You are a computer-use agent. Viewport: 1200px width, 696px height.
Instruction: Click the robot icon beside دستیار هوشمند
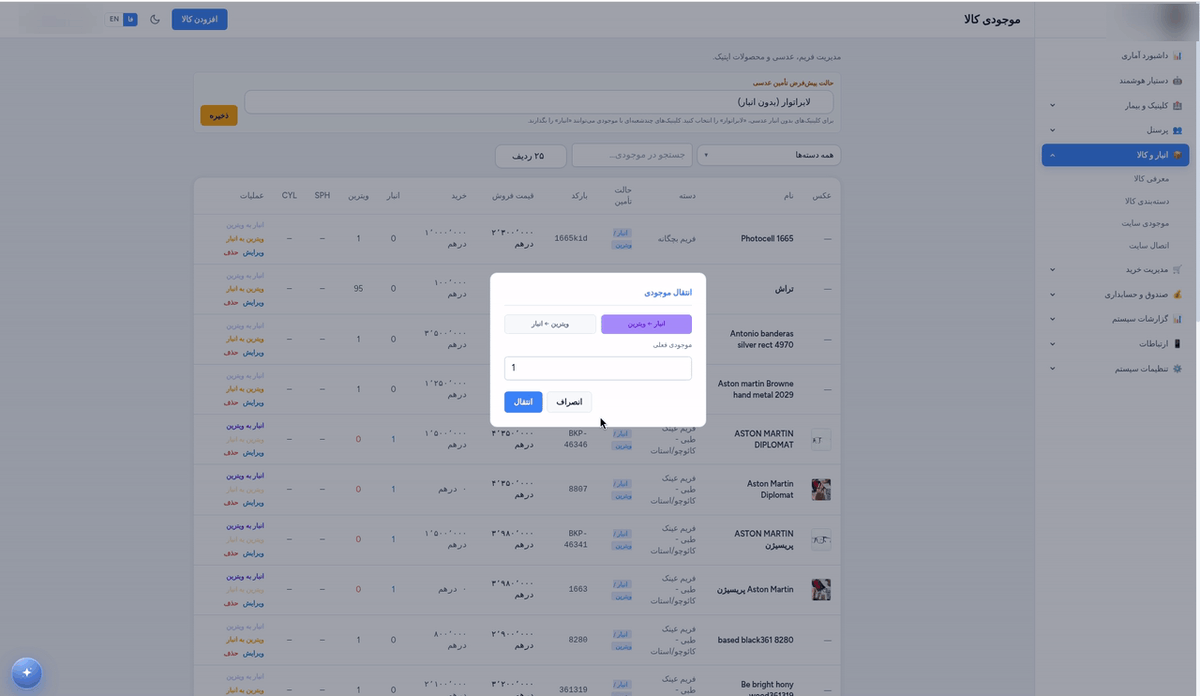pyautogui.click(x=1177, y=80)
